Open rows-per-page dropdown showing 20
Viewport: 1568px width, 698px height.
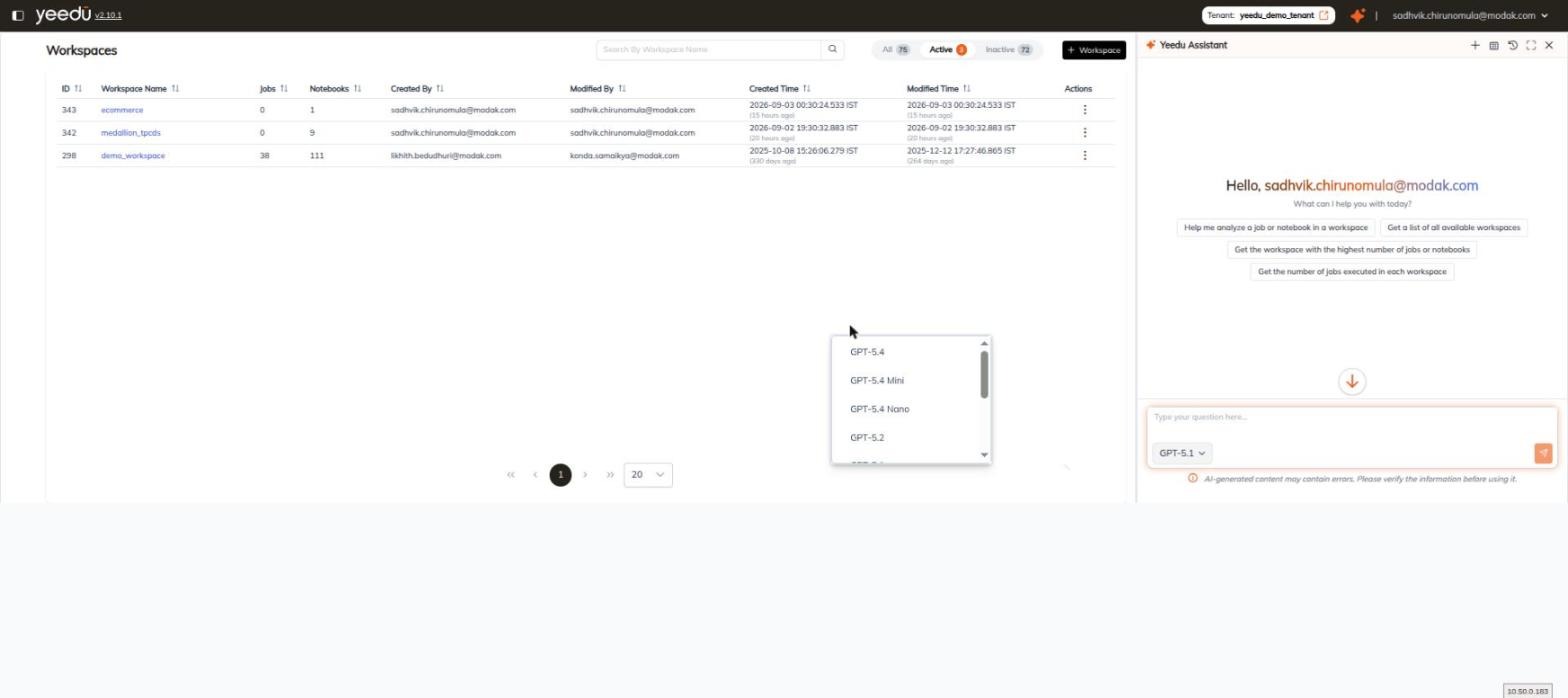(648, 475)
